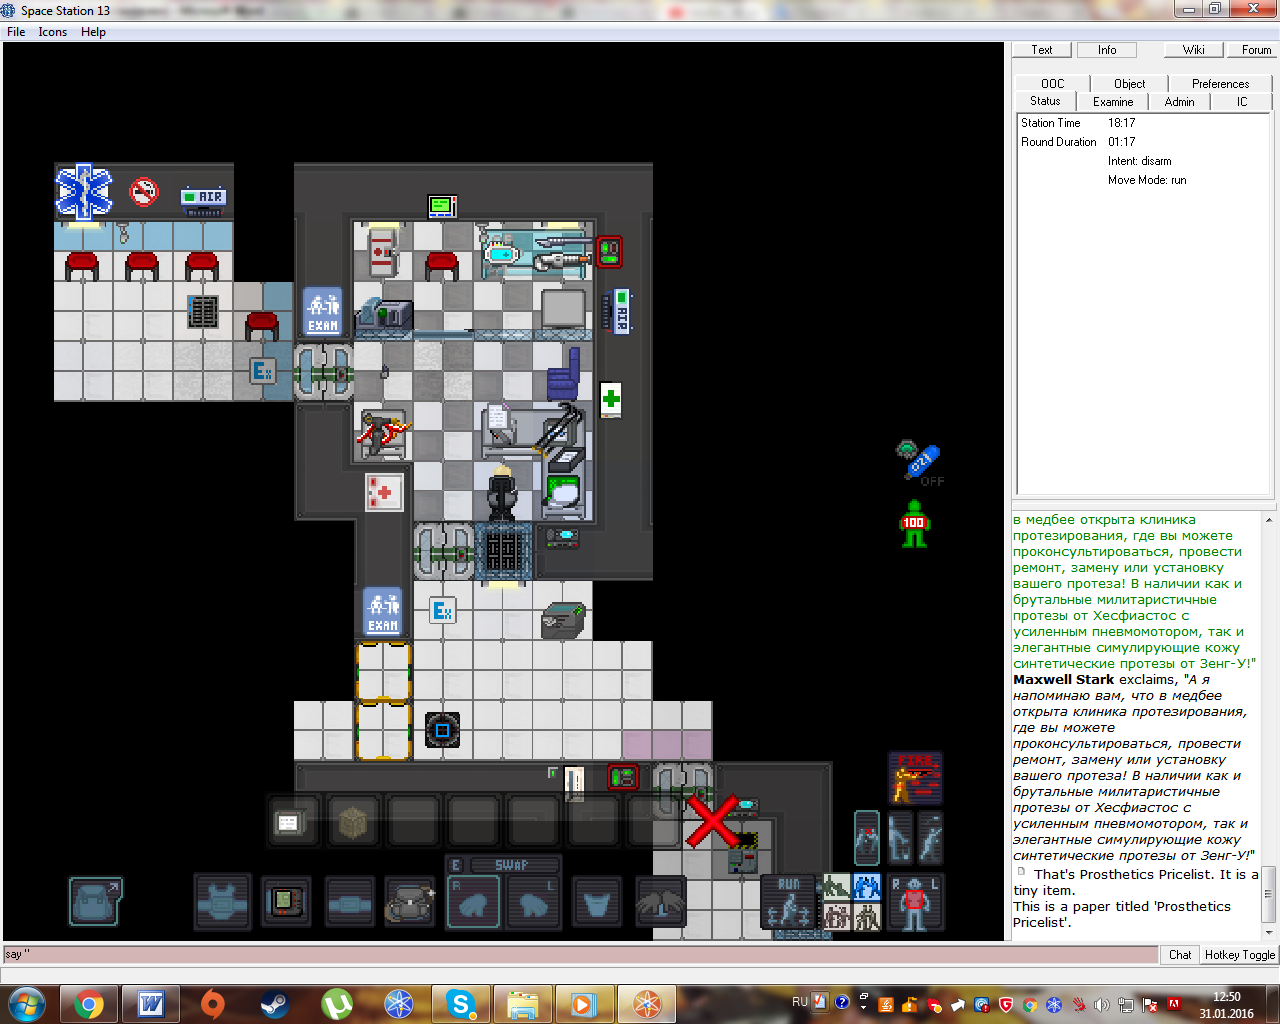Select the PDA in the ID slot
This screenshot has width=1280, height=1024.
pos(286,901)
